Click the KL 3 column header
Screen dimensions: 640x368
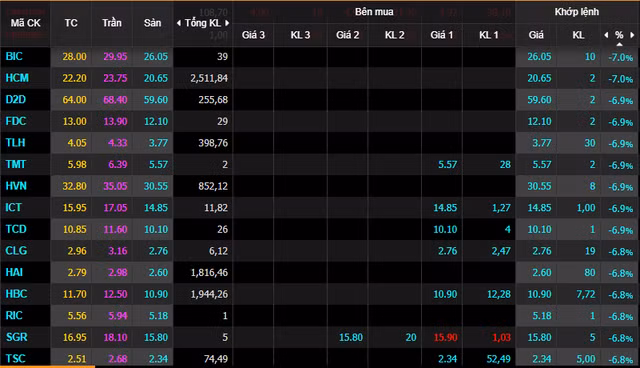pyautogui.click(x=300, y=35)
